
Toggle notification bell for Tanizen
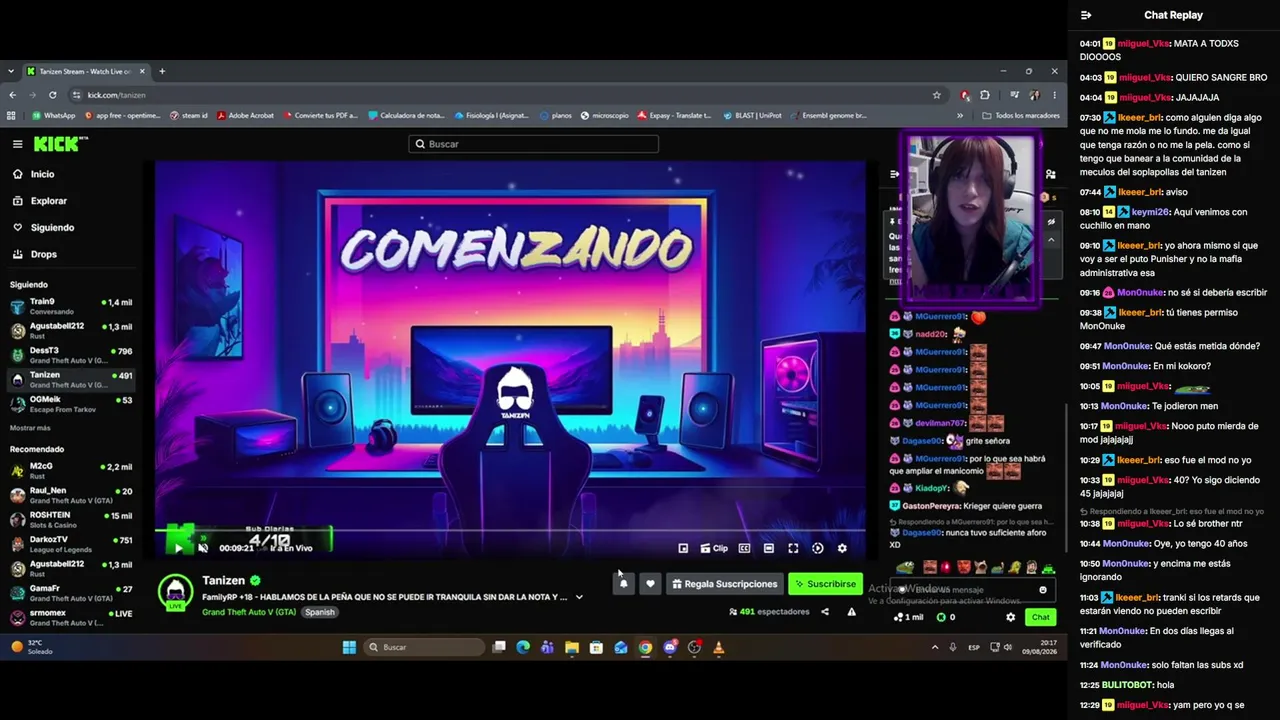coord(623,584)
